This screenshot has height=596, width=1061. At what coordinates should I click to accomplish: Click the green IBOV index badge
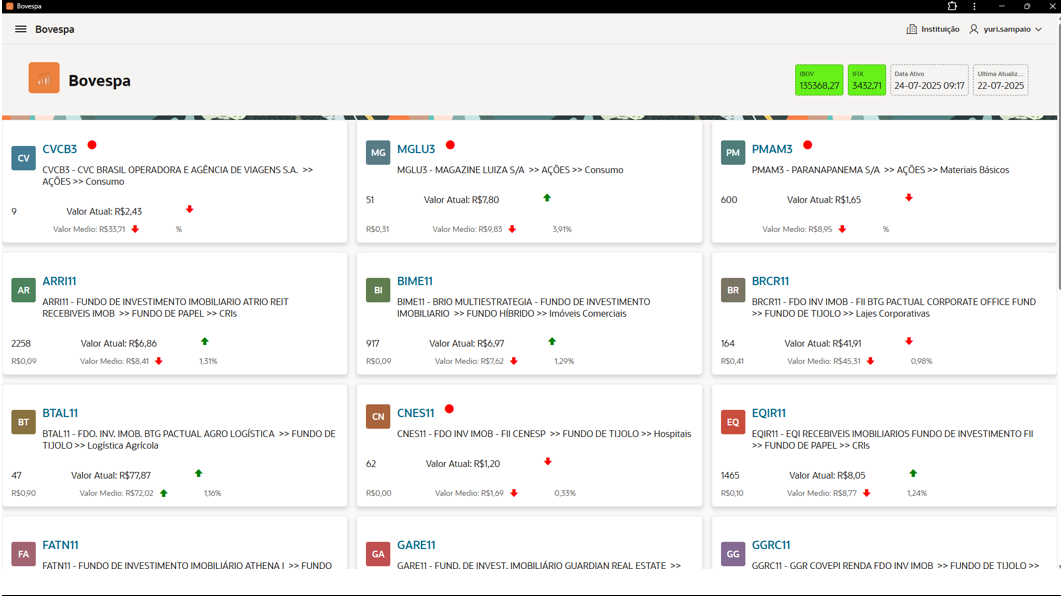click(819, 80)
